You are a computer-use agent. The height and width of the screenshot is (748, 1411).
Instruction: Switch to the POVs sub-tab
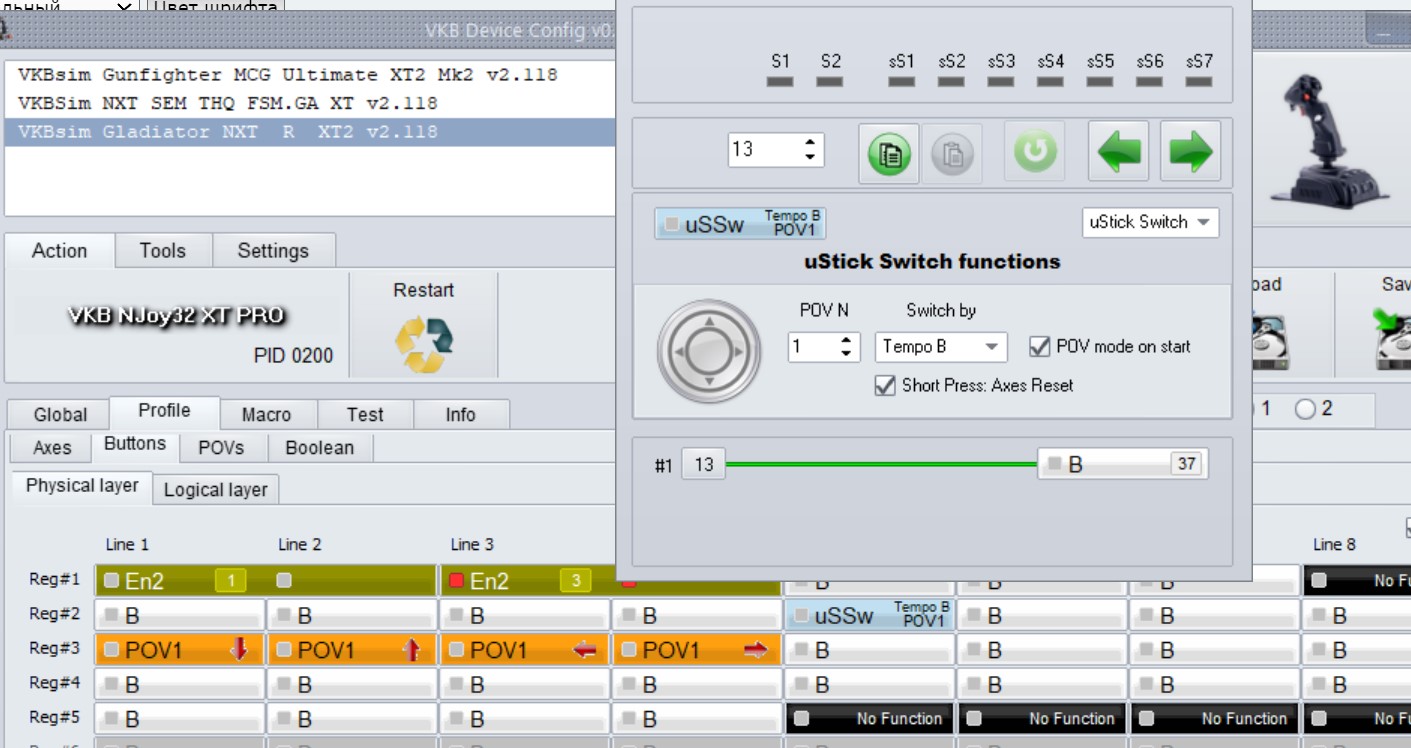pos(221,448)
